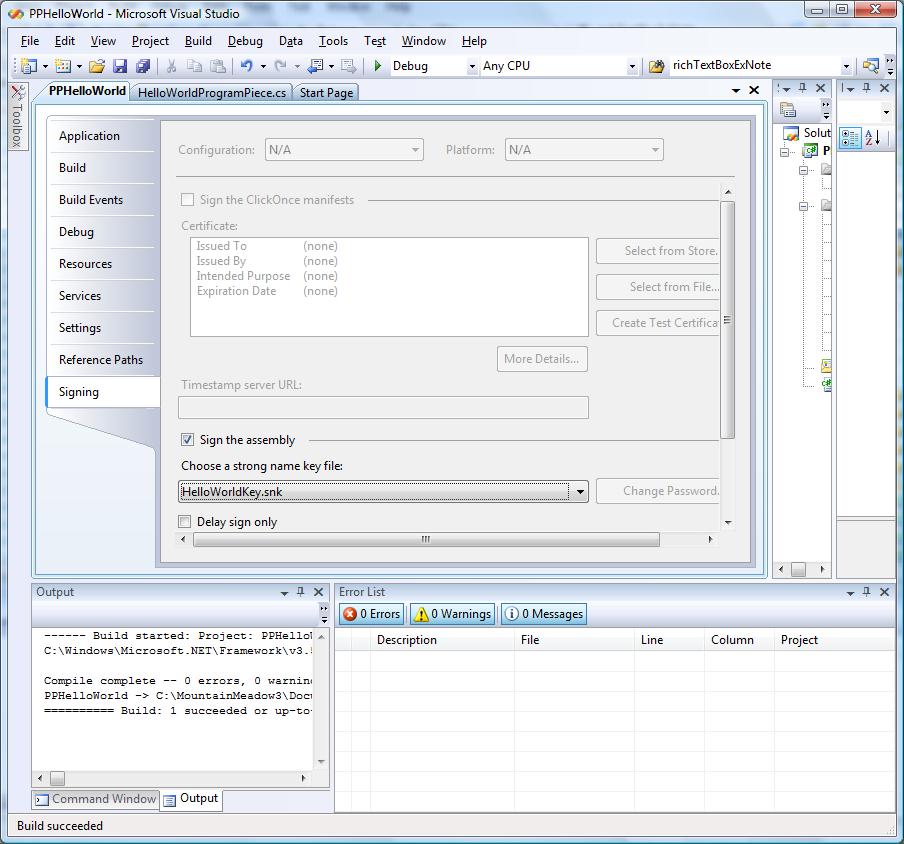This screenshot has height=844, width=904.
Task: Click the horizontal scrollbar under signing page
Action: (x=426, y=540)
